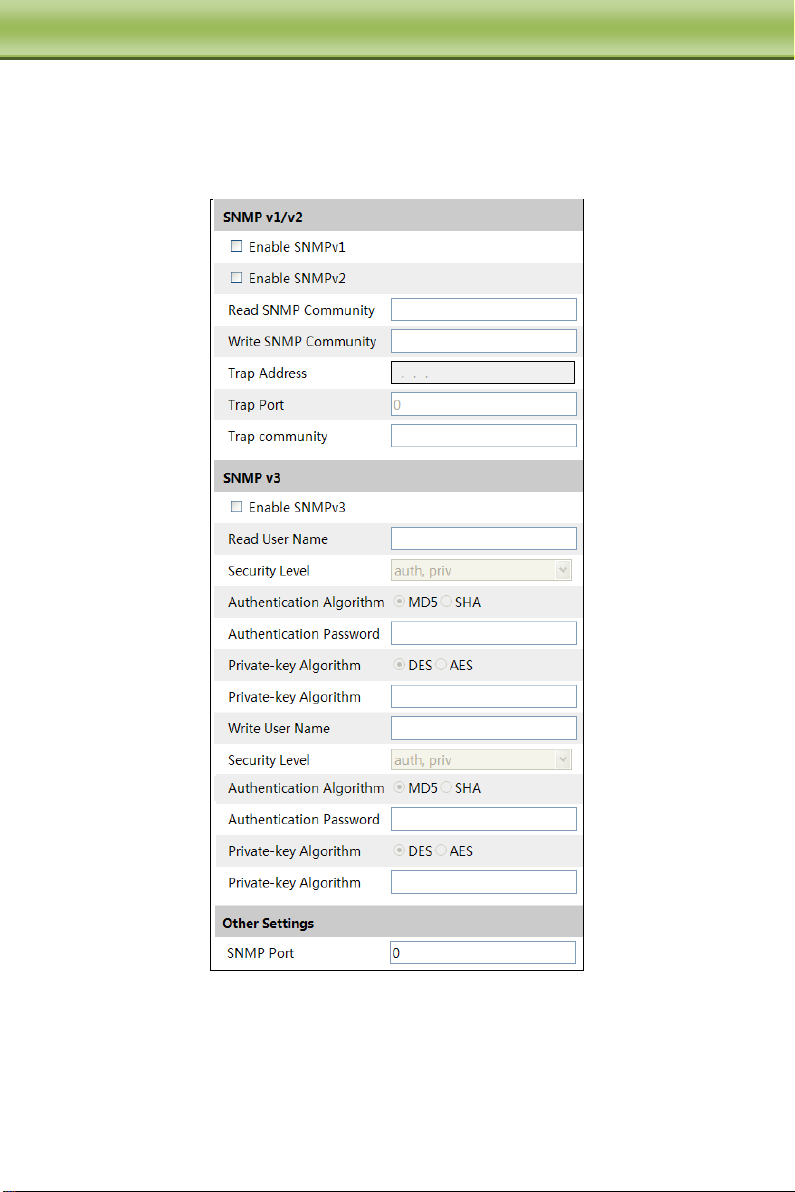Focus the Write SNMP Community field
The width and height of the screenshot is (795, 1192).
[x=483, y=341]
